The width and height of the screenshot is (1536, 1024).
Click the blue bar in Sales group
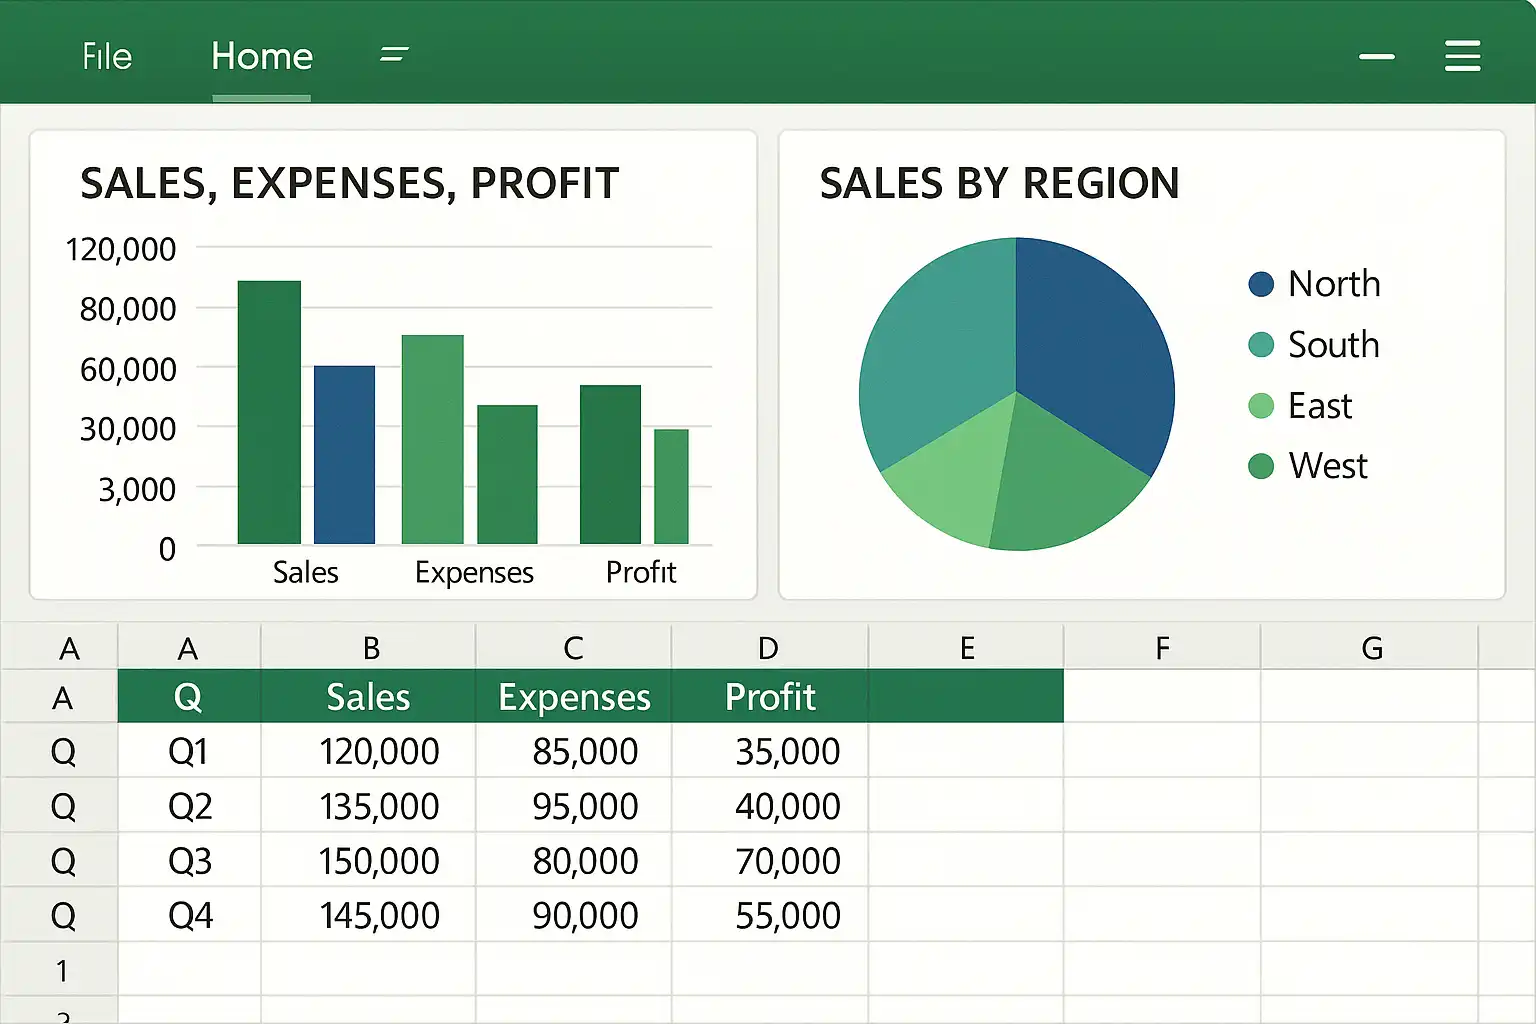(344, 455)
